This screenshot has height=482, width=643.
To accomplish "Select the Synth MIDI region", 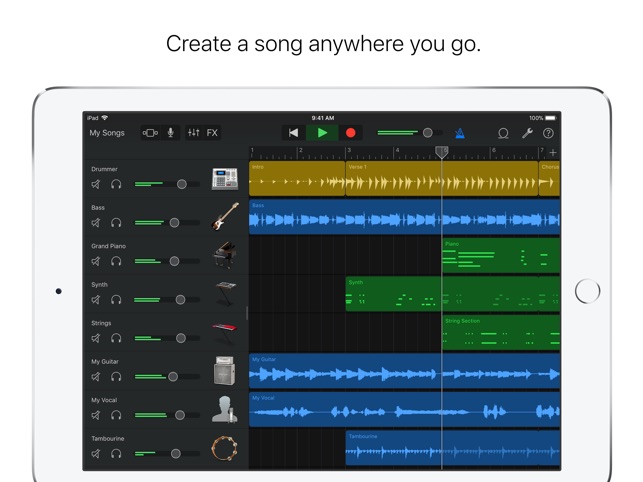I will 453,294.
